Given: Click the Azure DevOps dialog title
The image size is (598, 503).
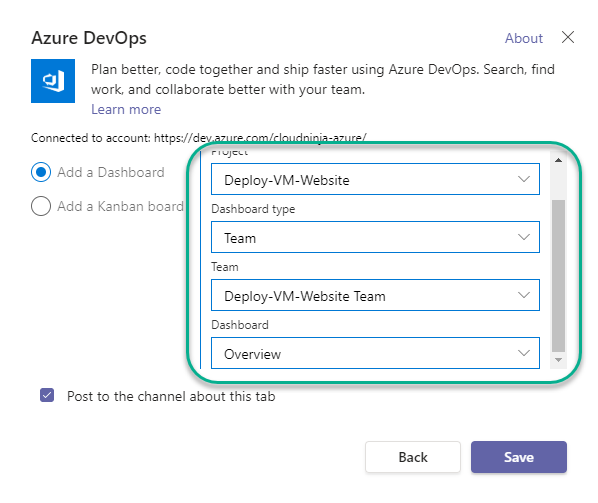Looking at the screenshot, I should click(89, 38).
